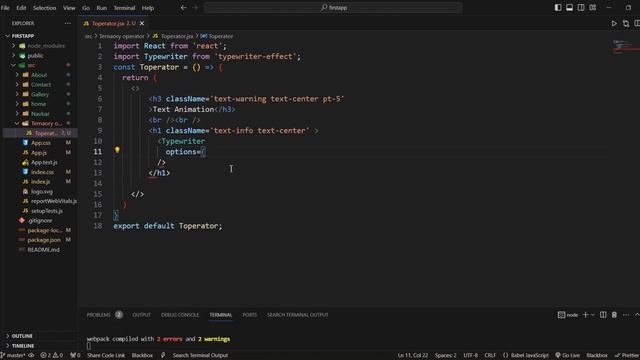This screenshot has width=640, height=360.
Task: Open App.js in the explorer
Action: click(39, 153)
